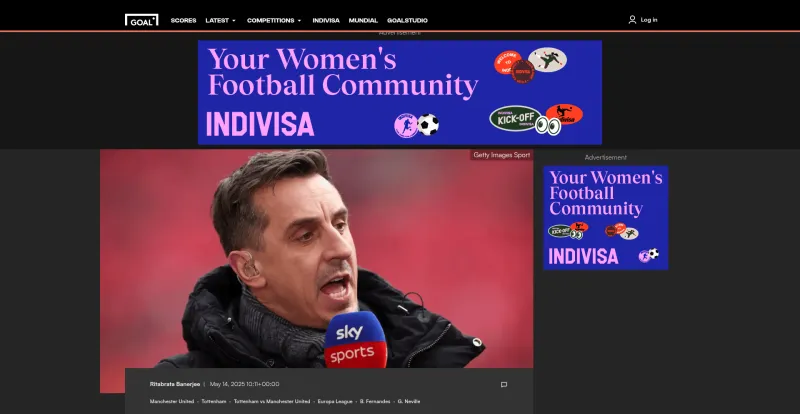The image size is (800, 414).
Task: Select the Tottenham tag
Action: tap(214, 401)
